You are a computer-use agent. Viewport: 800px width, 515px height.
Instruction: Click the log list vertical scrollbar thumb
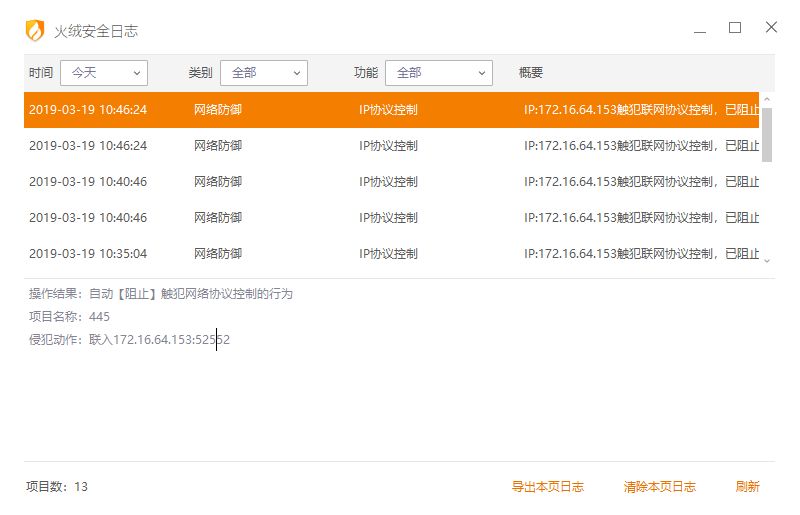pyautogui.click(x=767, y=135)
